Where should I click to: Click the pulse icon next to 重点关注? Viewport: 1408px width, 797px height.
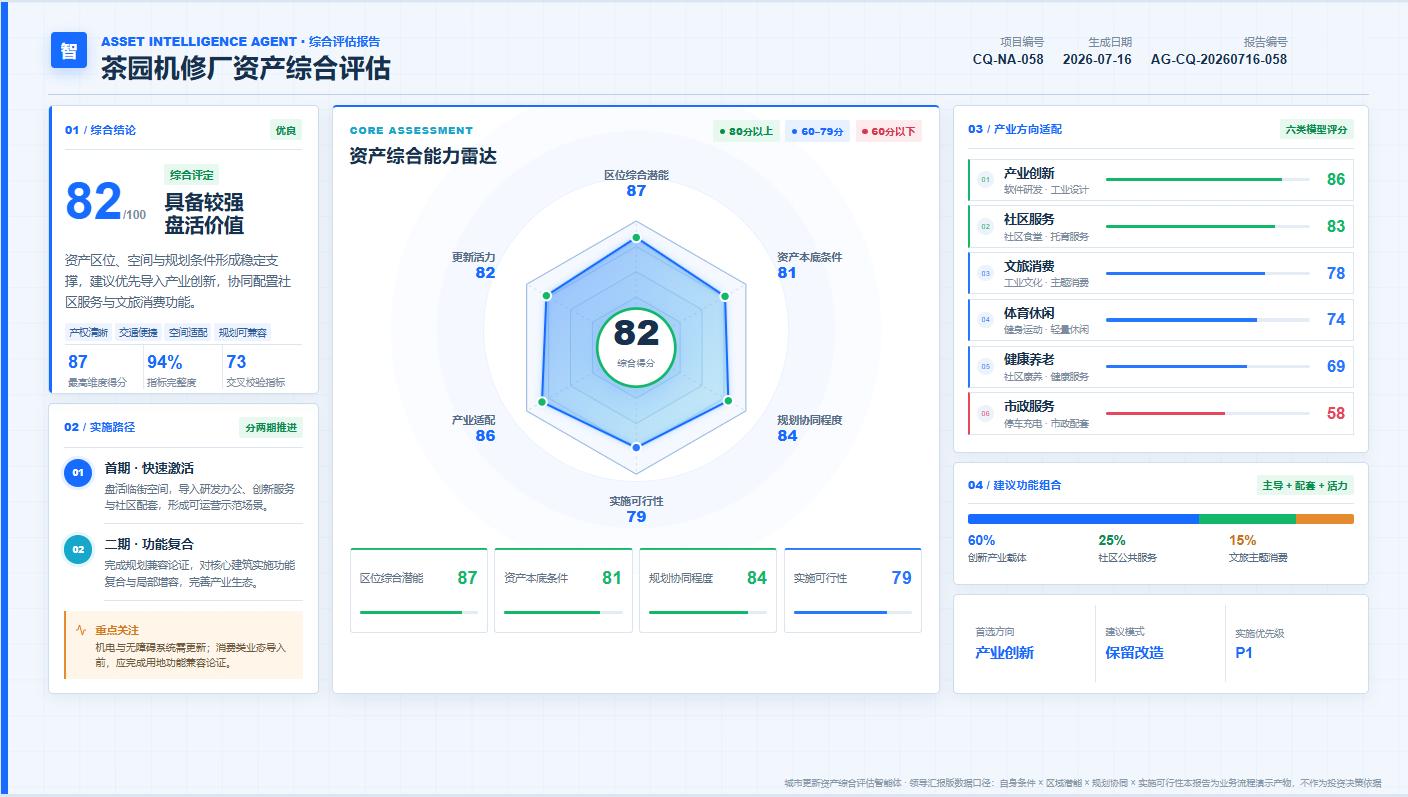coord(81,630)
